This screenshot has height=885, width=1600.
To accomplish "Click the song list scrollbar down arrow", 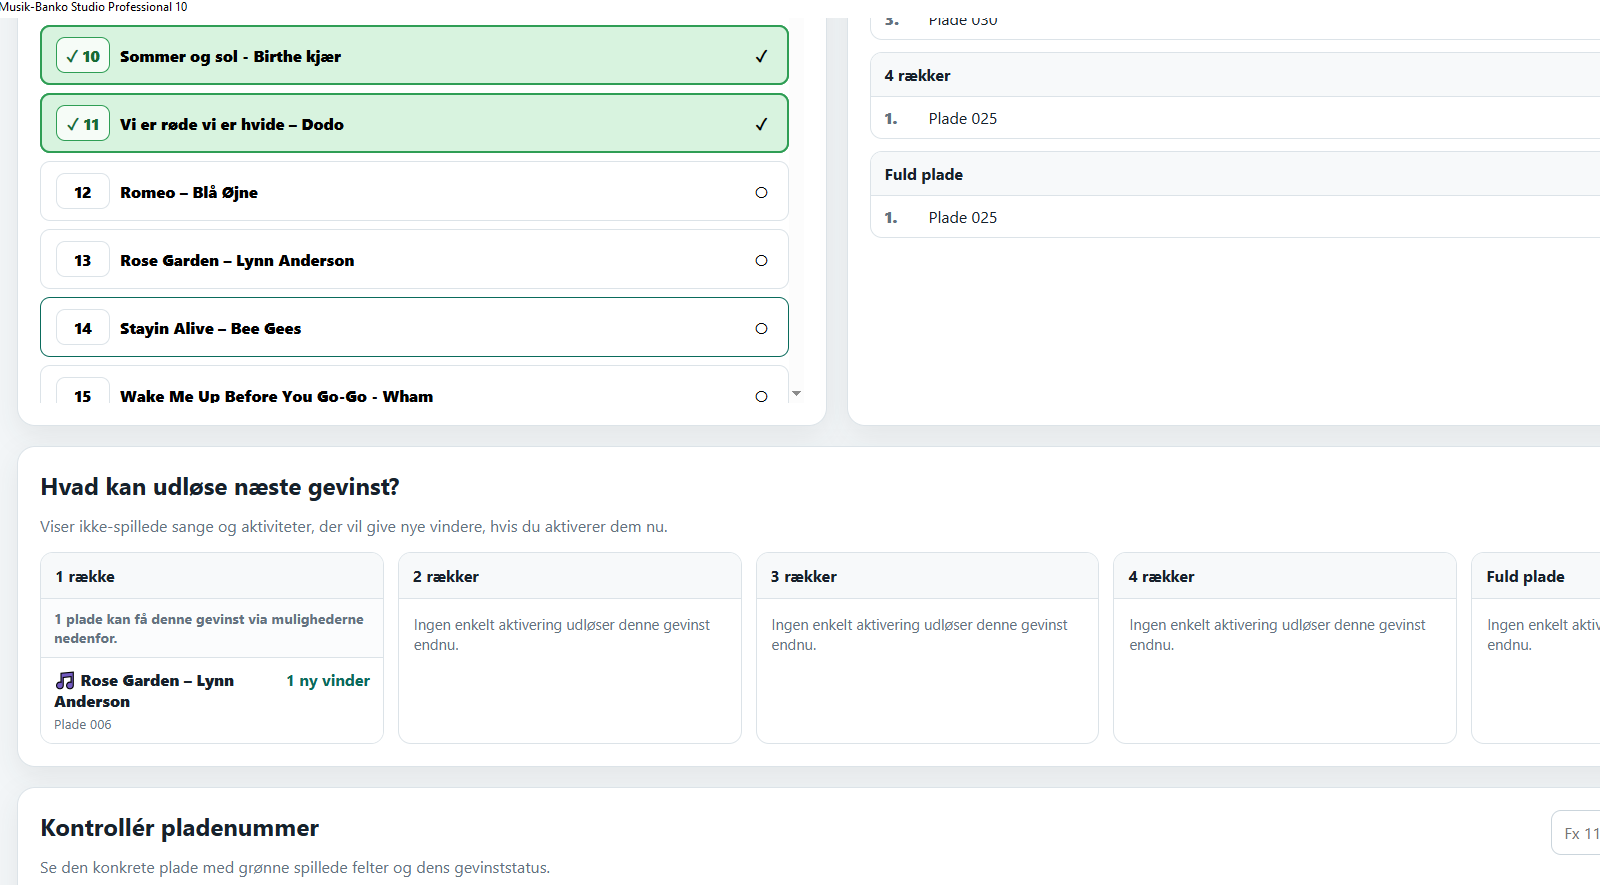I will coord(796,394).
